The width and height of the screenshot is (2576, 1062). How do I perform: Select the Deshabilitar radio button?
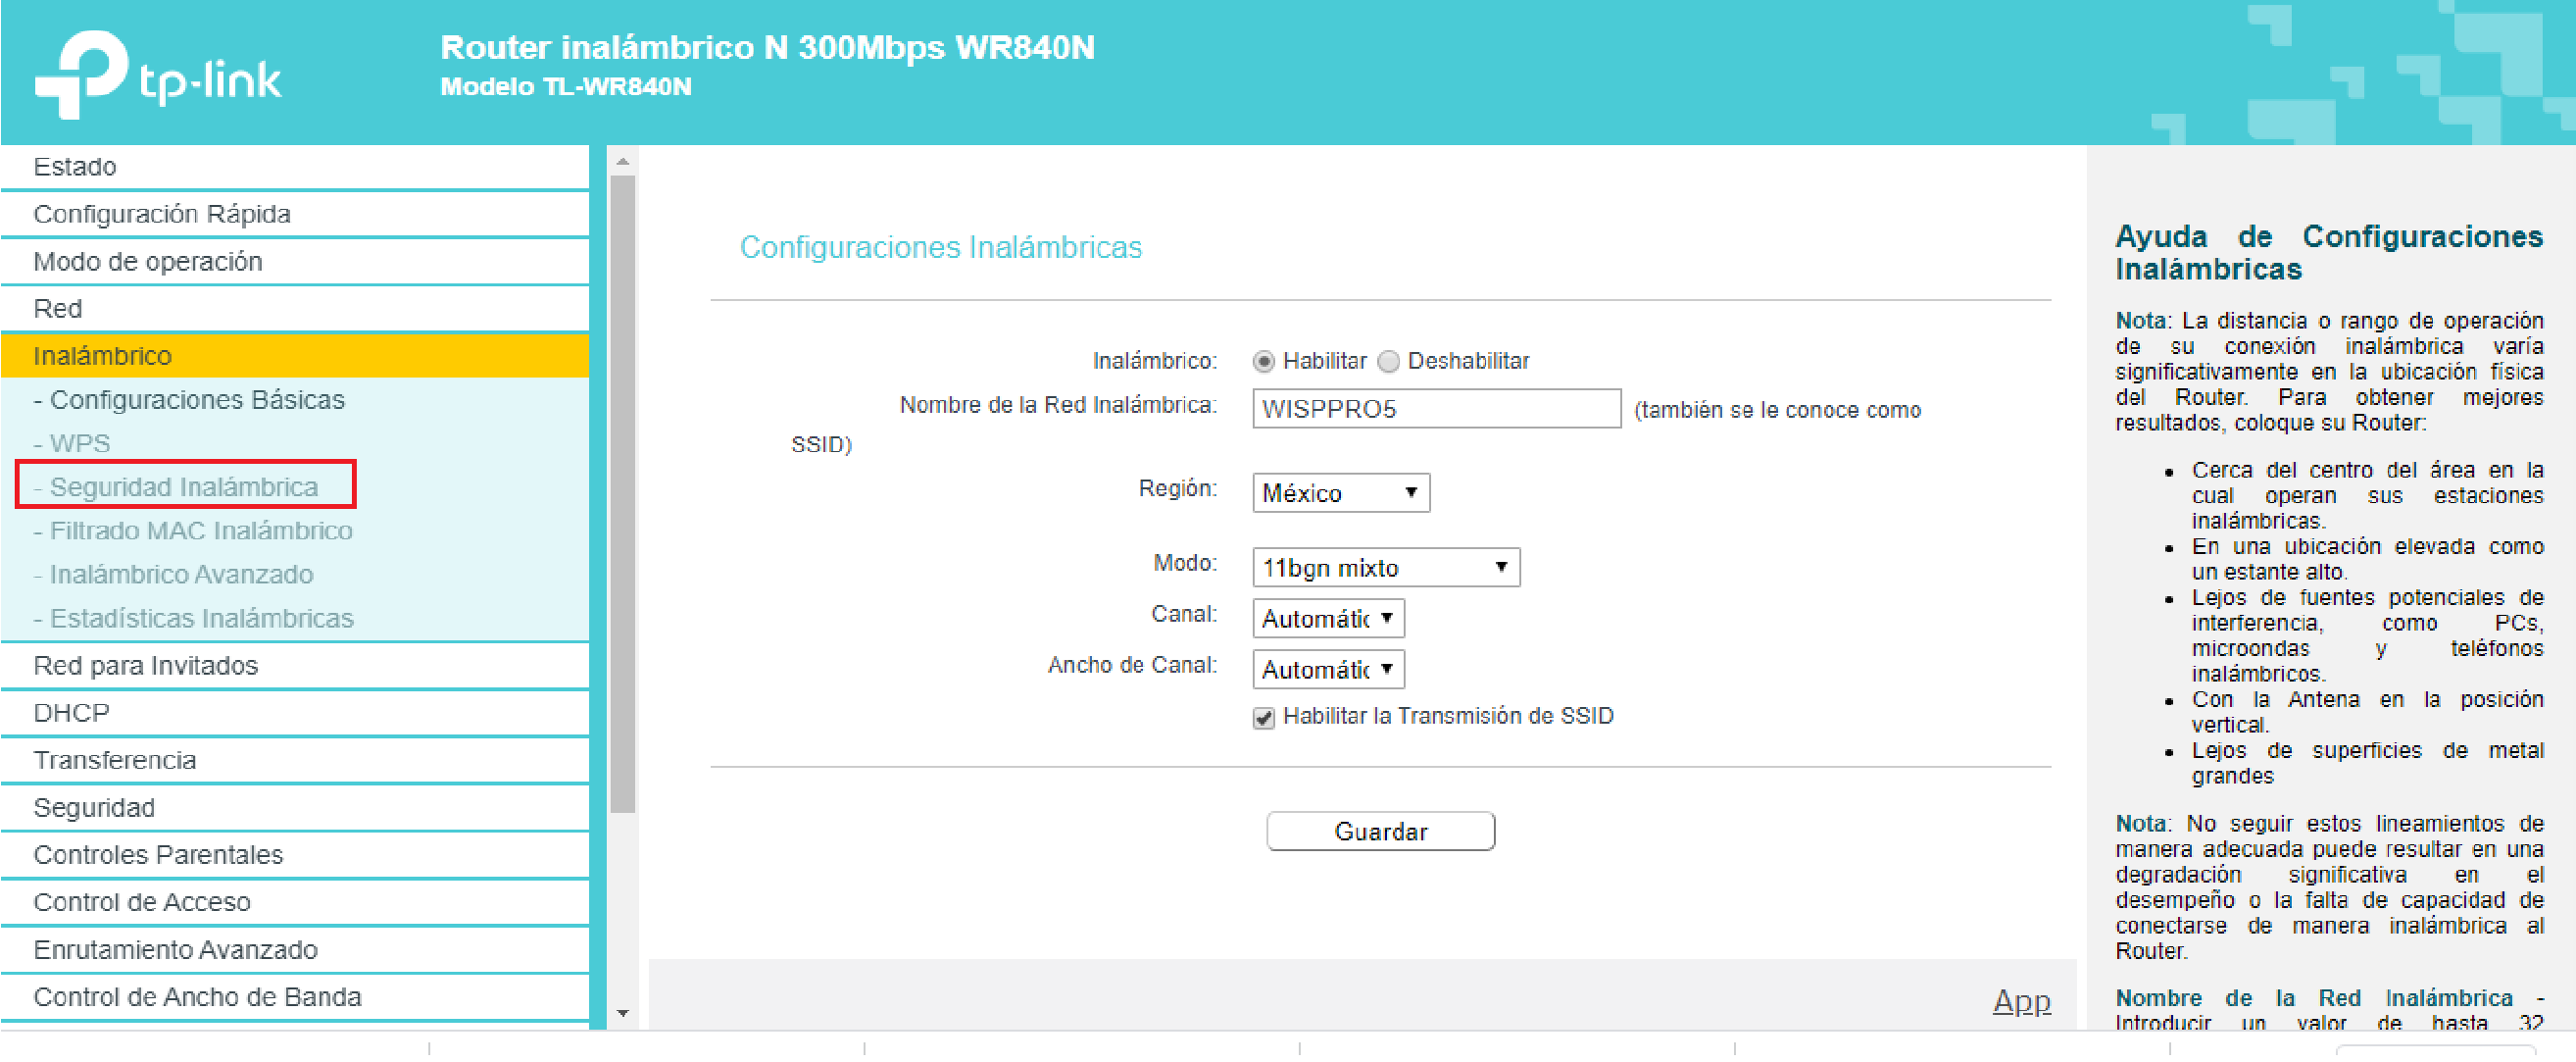[x=1388, y=362]
